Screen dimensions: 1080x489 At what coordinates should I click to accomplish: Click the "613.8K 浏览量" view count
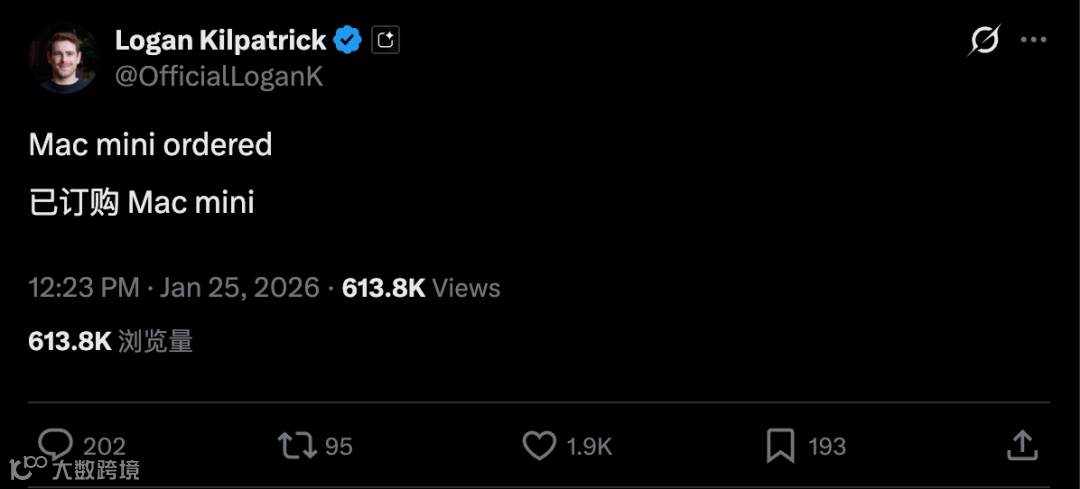110,341
